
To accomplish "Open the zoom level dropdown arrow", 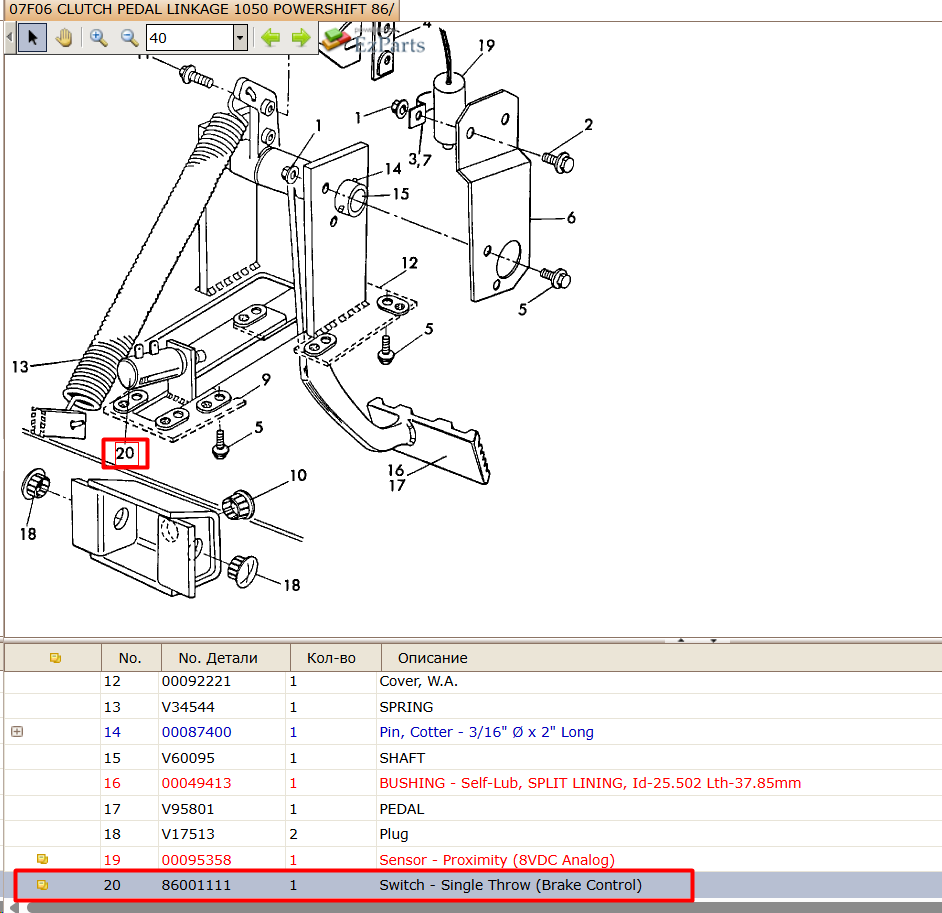I will (240, 38).
